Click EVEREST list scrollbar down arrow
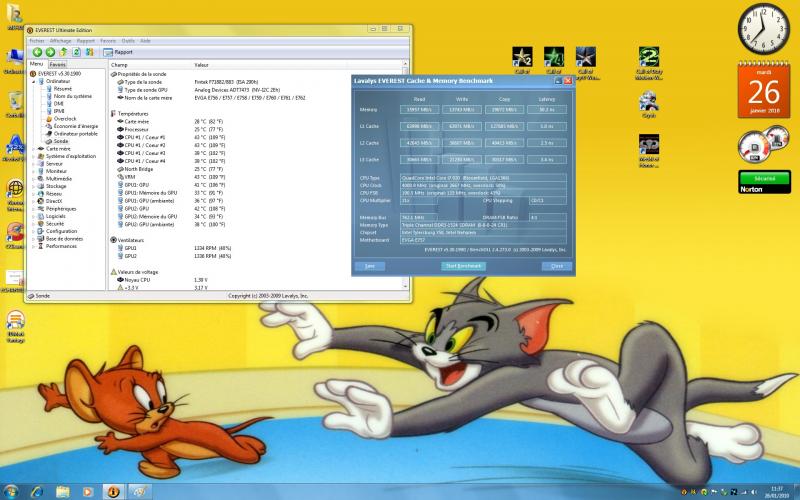This screenshot has width=800, height=500. pyautogui.click(x=405, y=286)
